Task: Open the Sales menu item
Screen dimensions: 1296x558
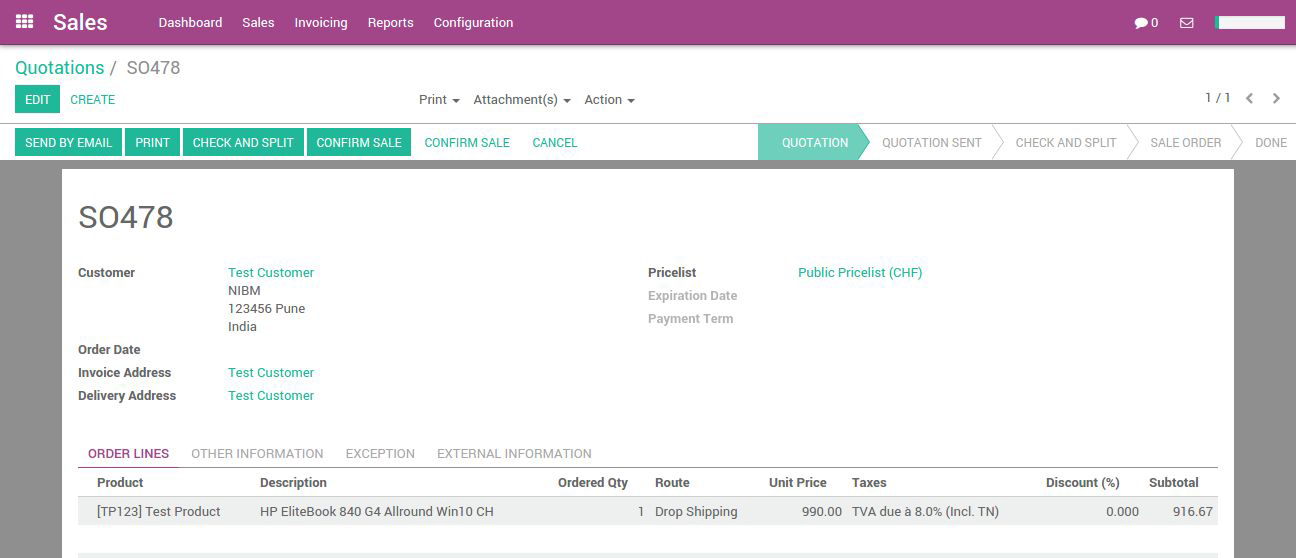Action: coord(258,22)
